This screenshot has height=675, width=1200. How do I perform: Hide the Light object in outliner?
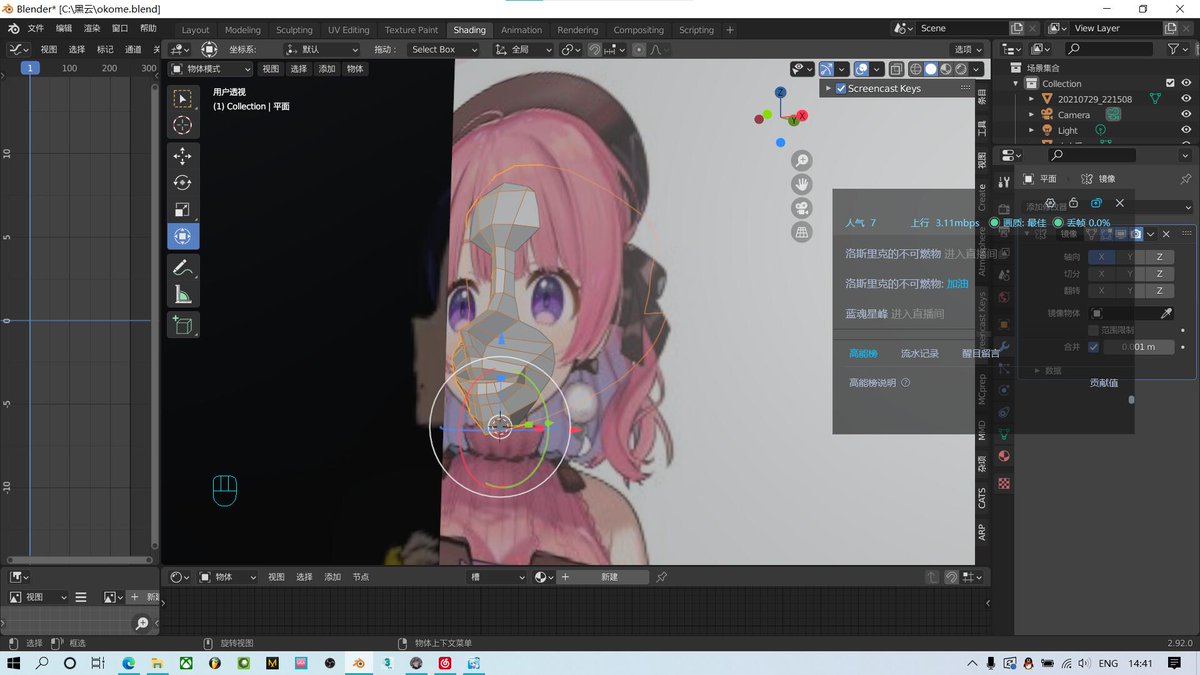(1186, 130)
